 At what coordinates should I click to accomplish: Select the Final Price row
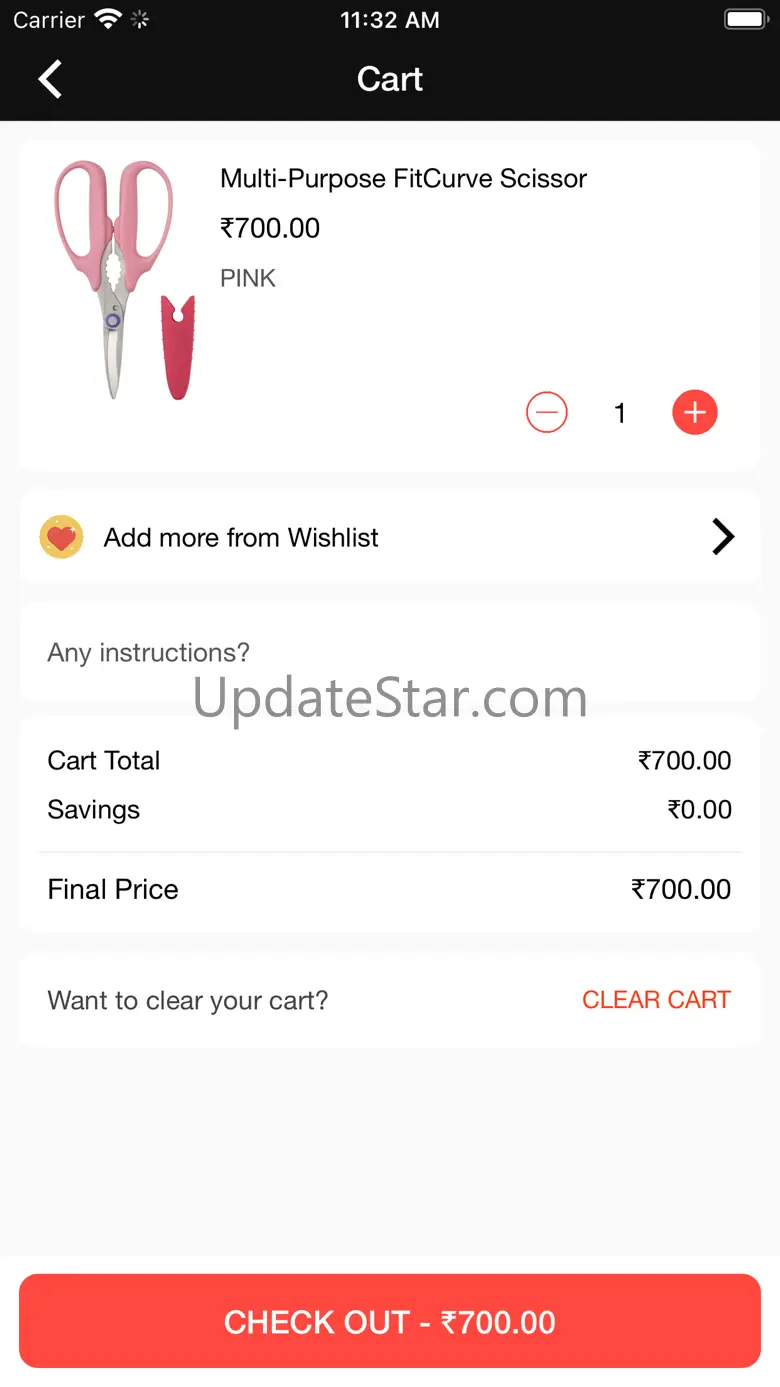(390, 890)
